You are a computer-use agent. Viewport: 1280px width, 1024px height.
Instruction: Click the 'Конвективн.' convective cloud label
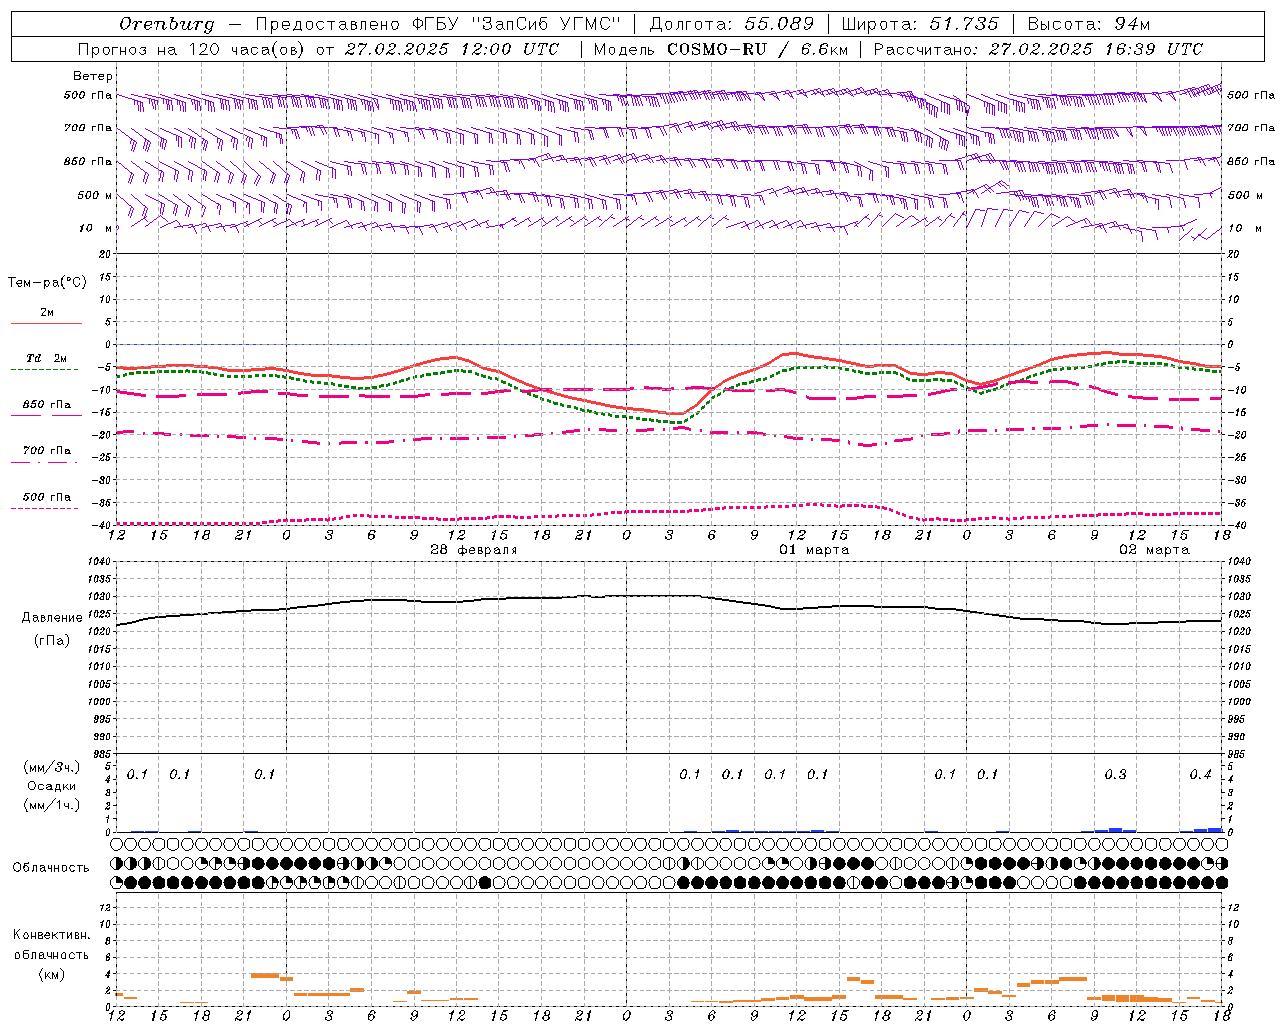click(52, 935)
